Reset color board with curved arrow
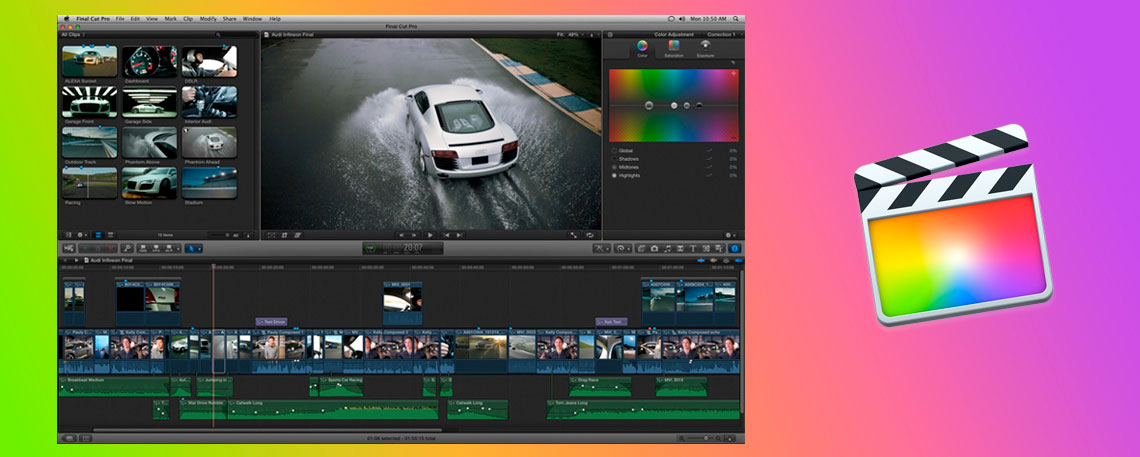This screenshot has width=1140, height=457. tap(733, 63)
